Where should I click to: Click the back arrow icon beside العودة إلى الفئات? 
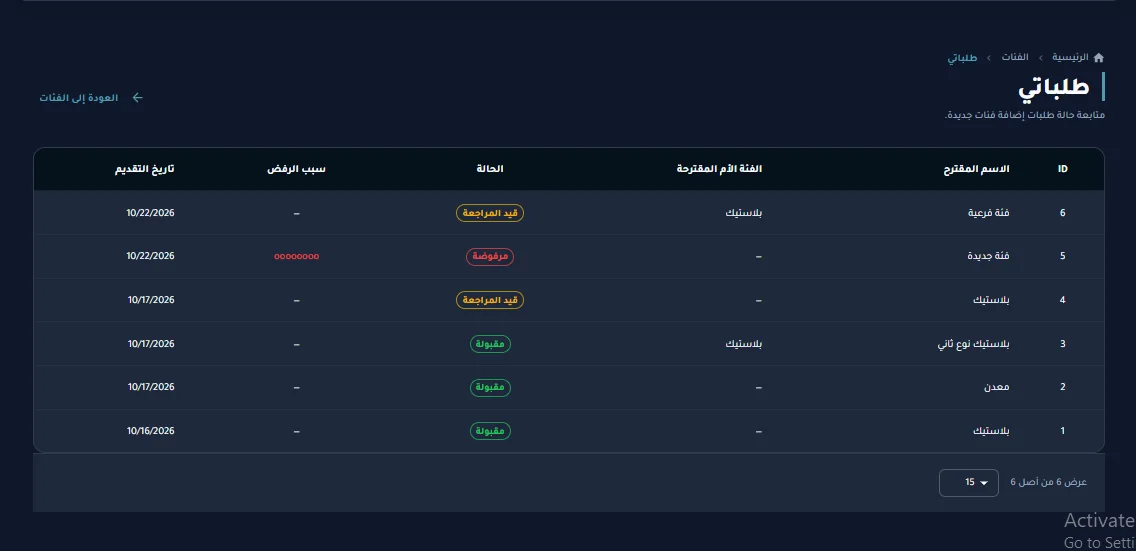[138, 98]
